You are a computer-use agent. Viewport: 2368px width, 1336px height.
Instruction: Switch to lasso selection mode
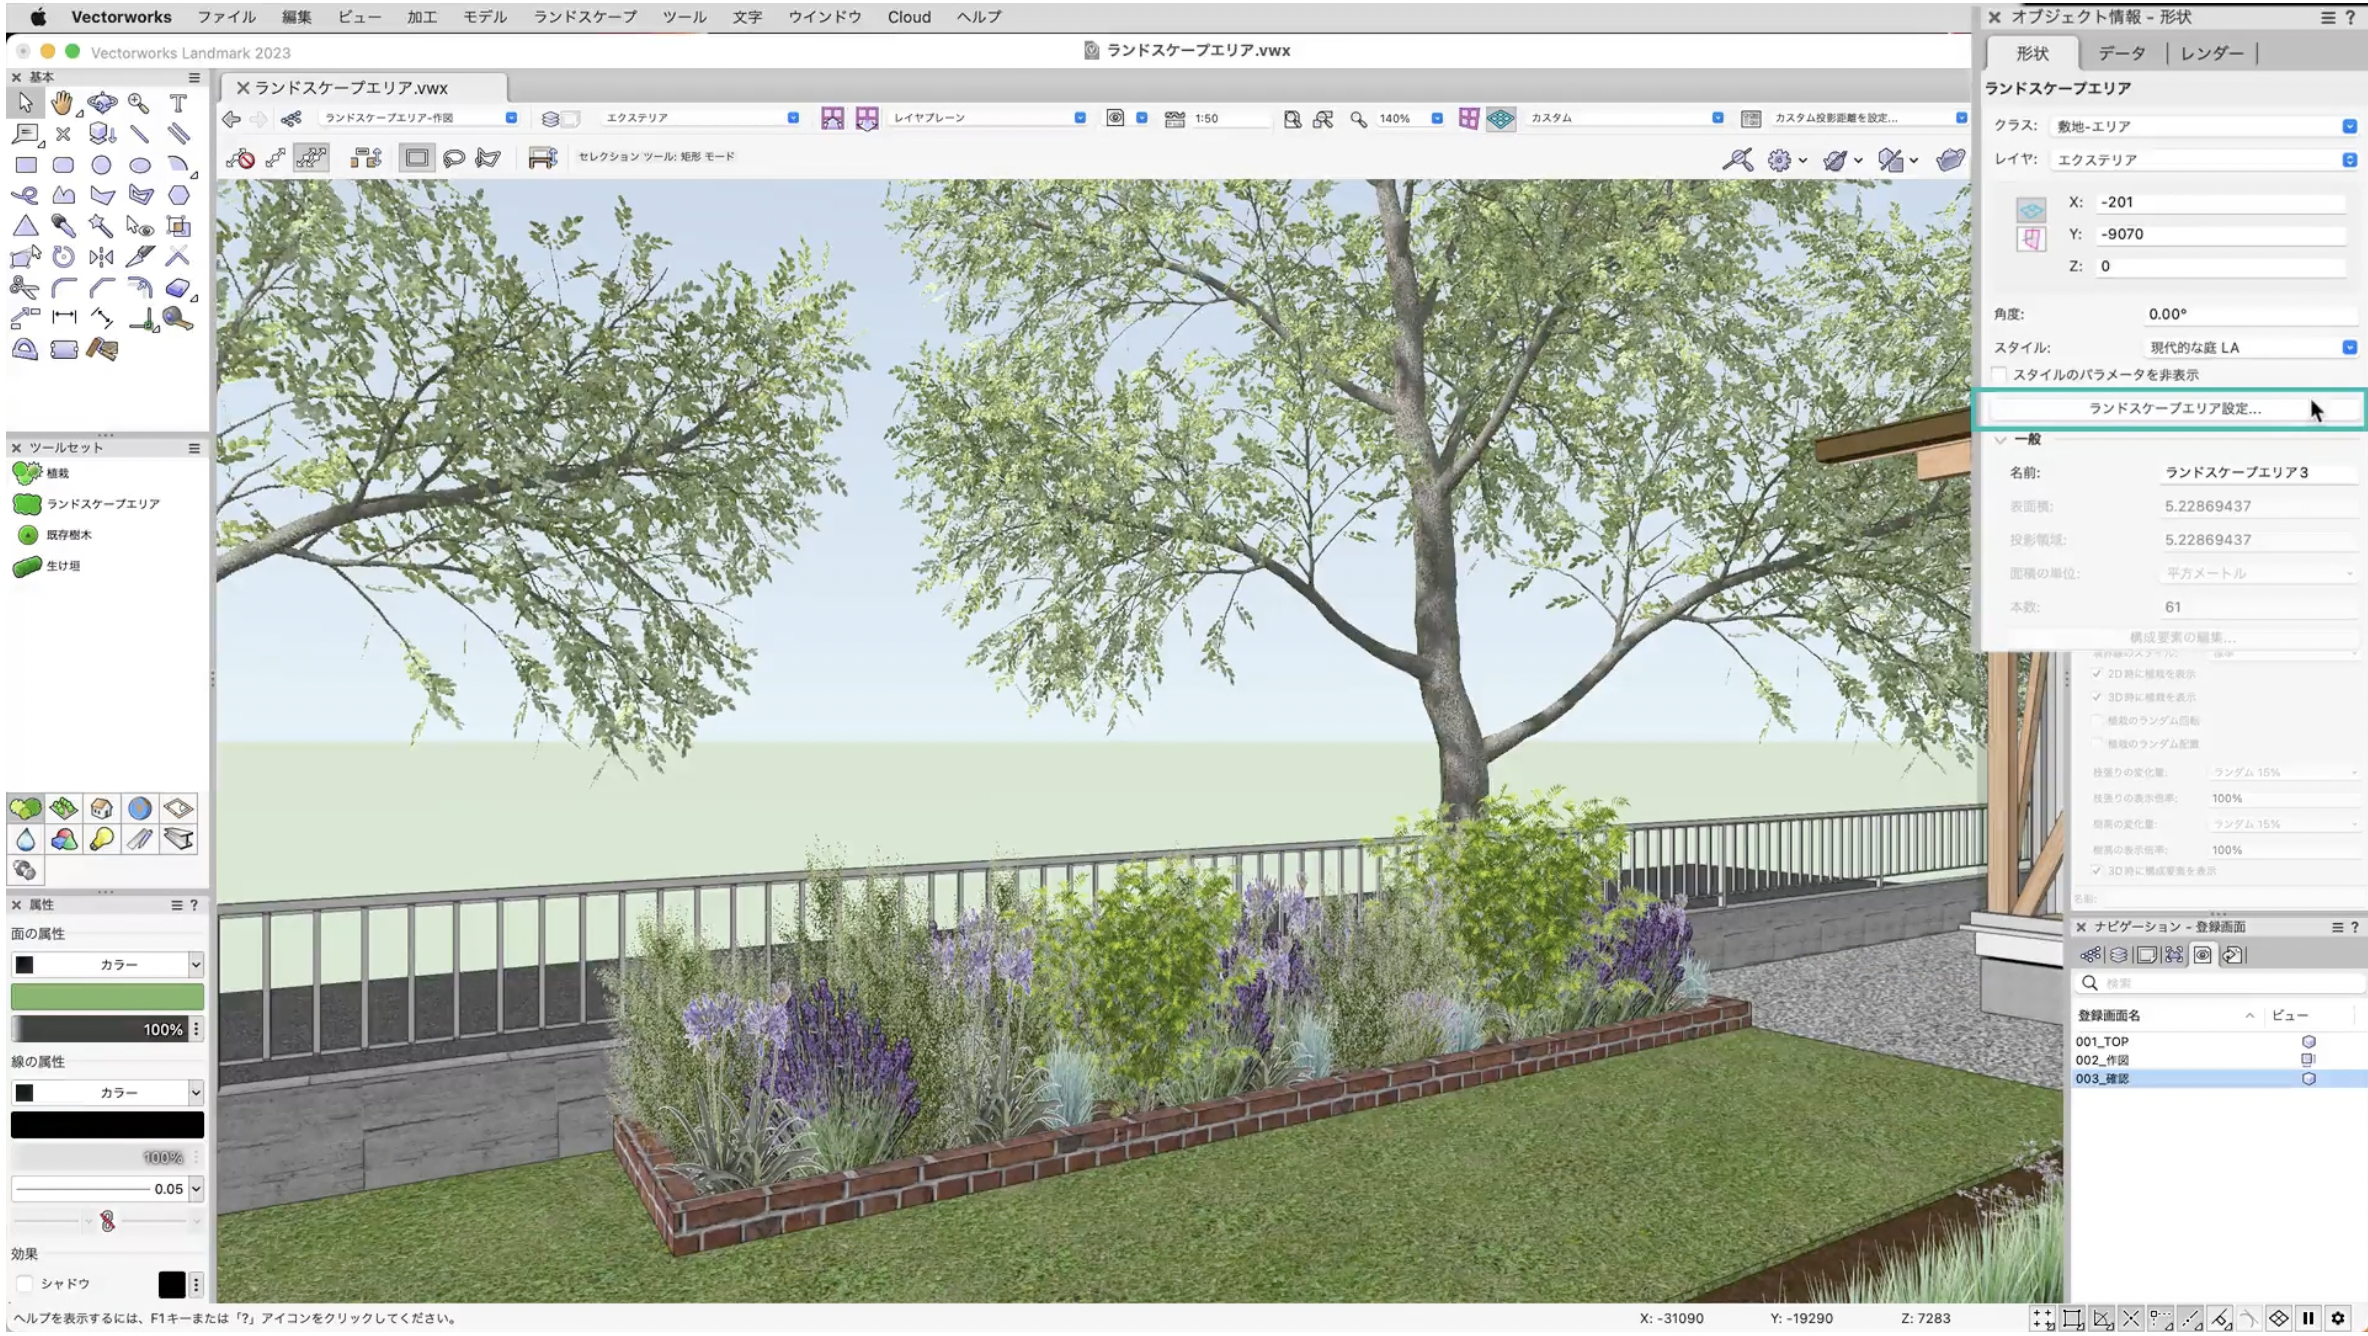pyautogui.click(x=453, y=158)
